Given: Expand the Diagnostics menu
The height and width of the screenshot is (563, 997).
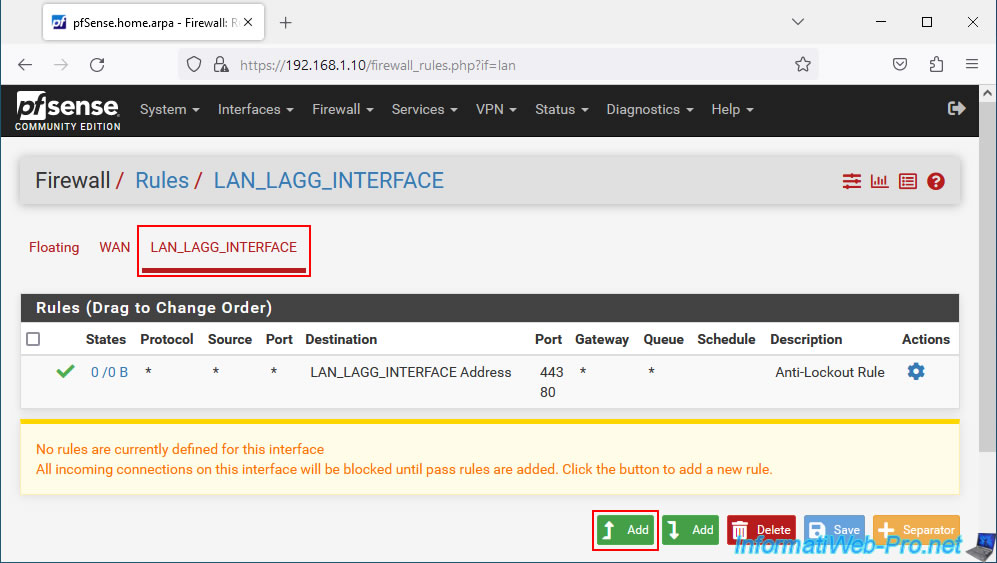Looking at the screenshot, I should tap(650, 109).
